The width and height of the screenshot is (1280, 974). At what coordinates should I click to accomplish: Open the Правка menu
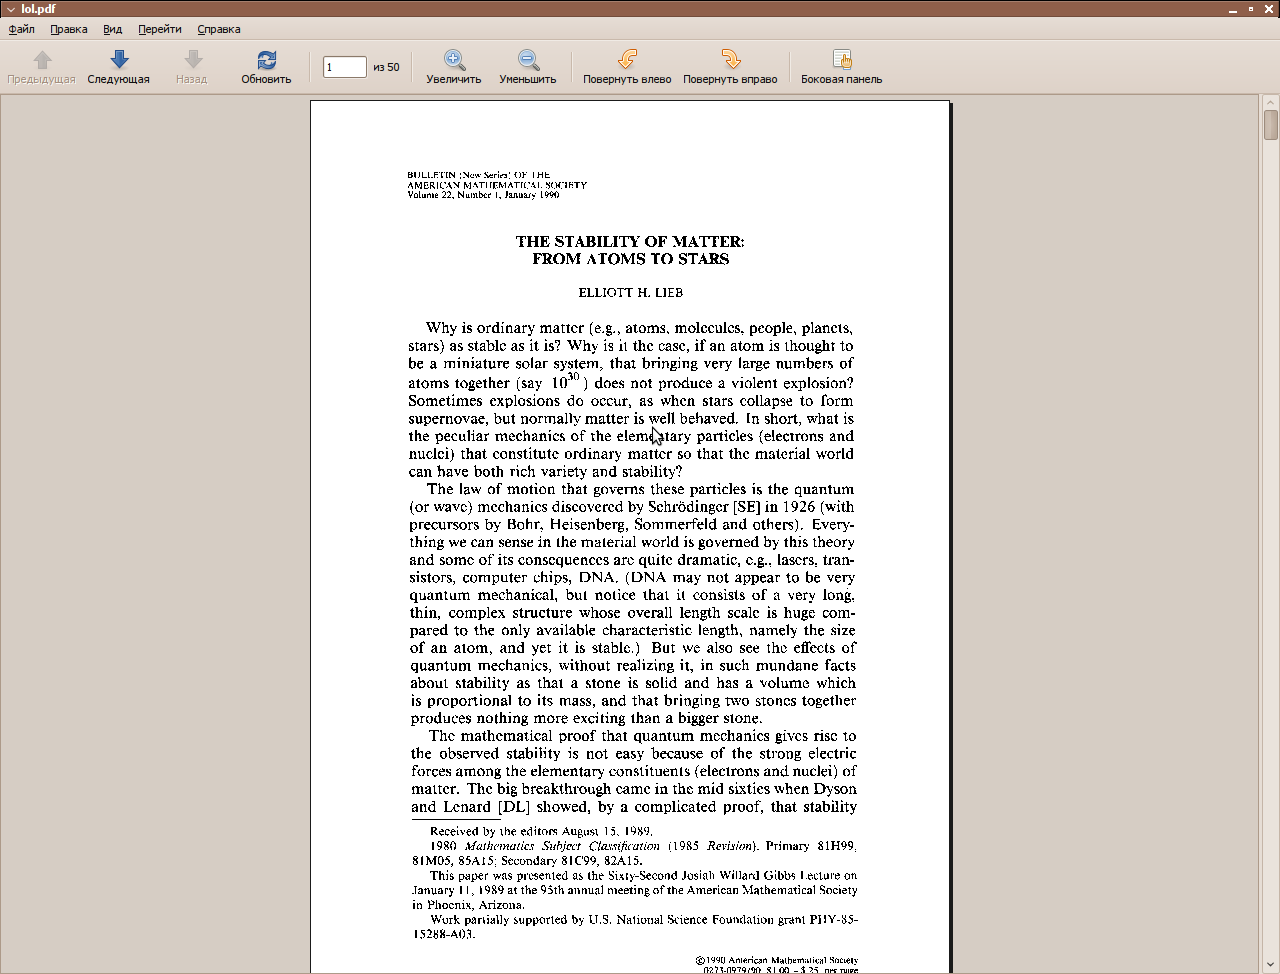[69, 29]
